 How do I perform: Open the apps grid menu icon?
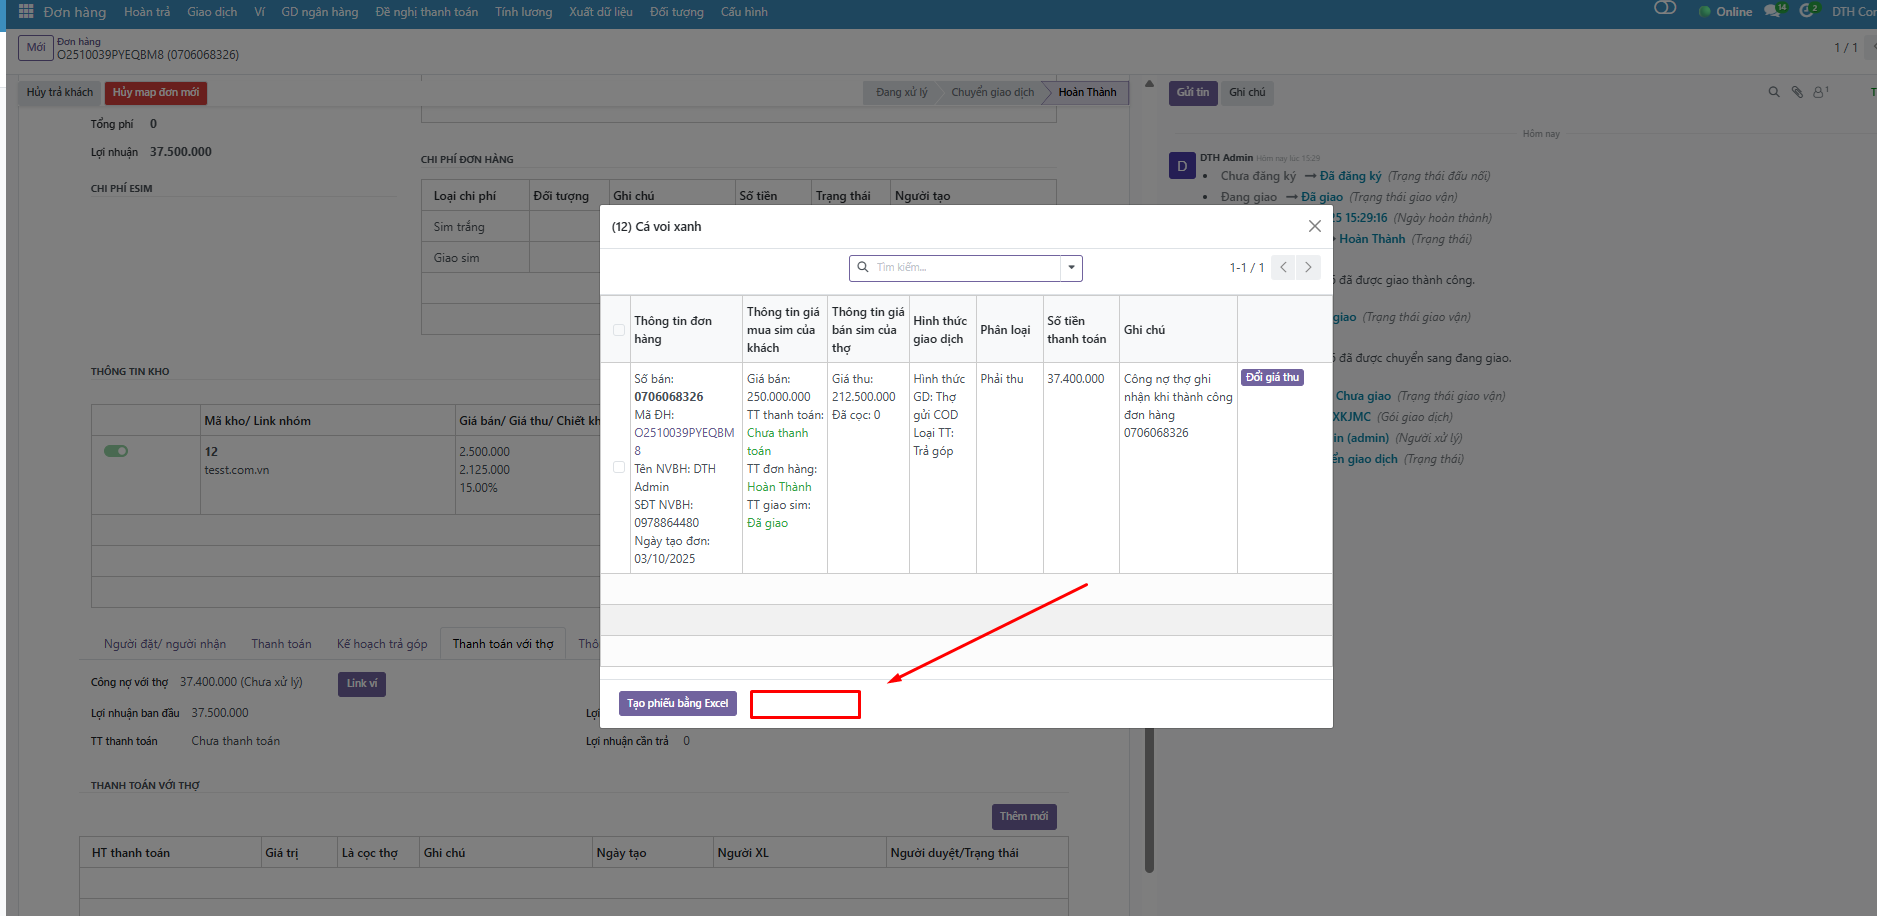[x=26, y=12]
